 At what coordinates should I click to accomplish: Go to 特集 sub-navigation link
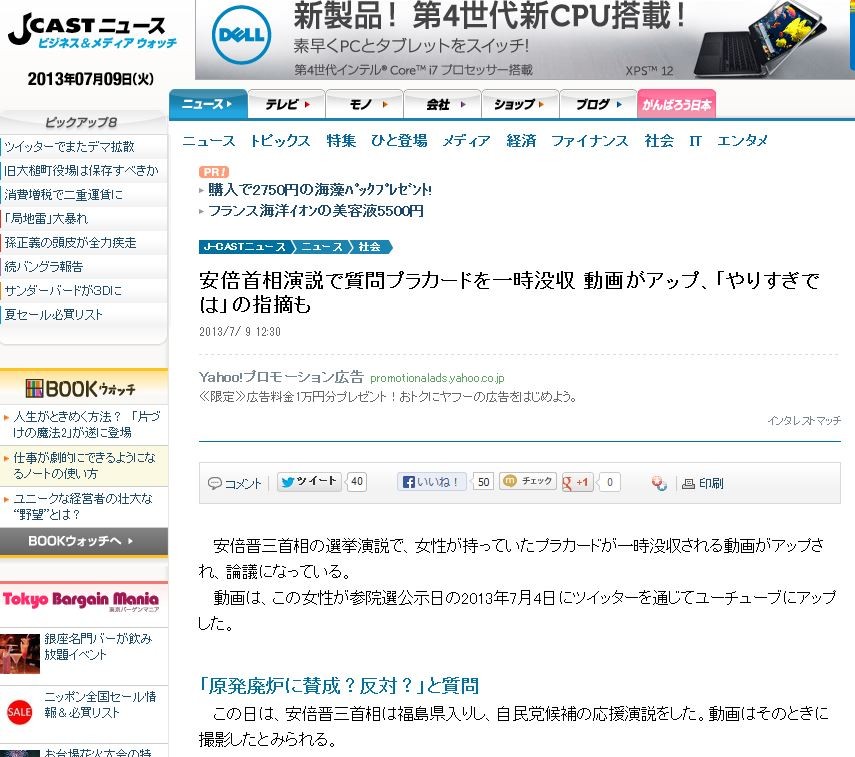tap(341, 141)
